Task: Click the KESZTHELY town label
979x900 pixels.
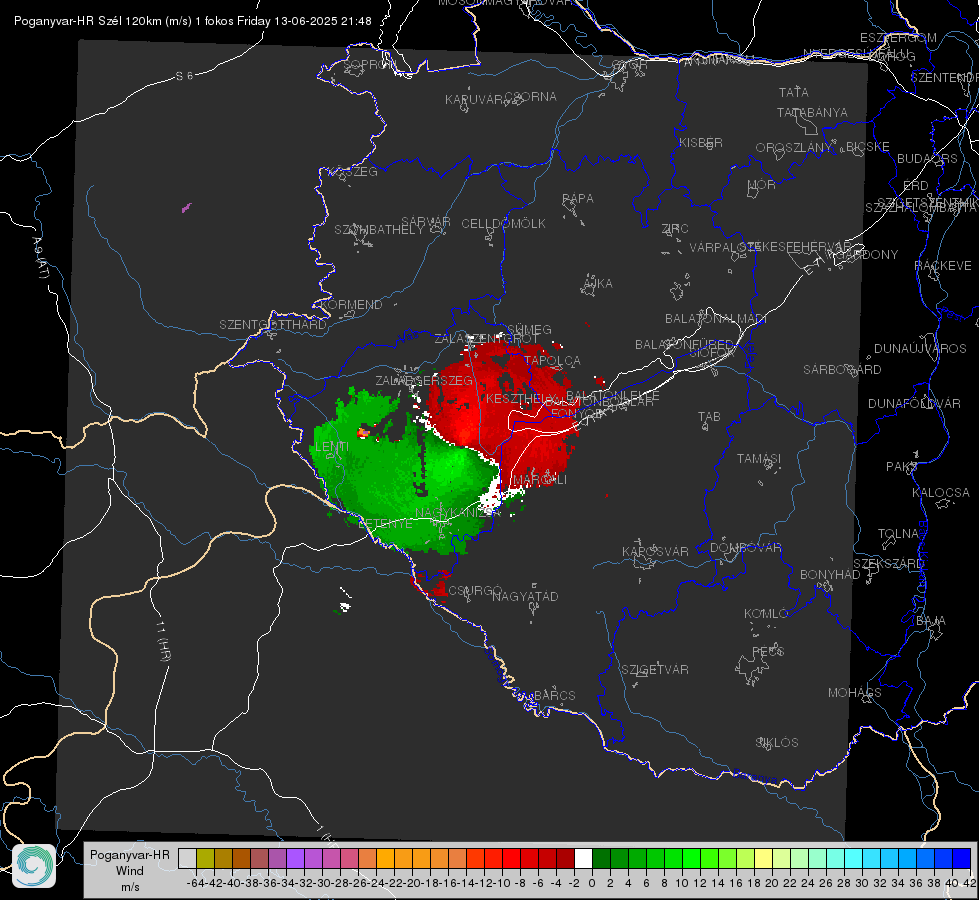Action: (x=521, y=398)
